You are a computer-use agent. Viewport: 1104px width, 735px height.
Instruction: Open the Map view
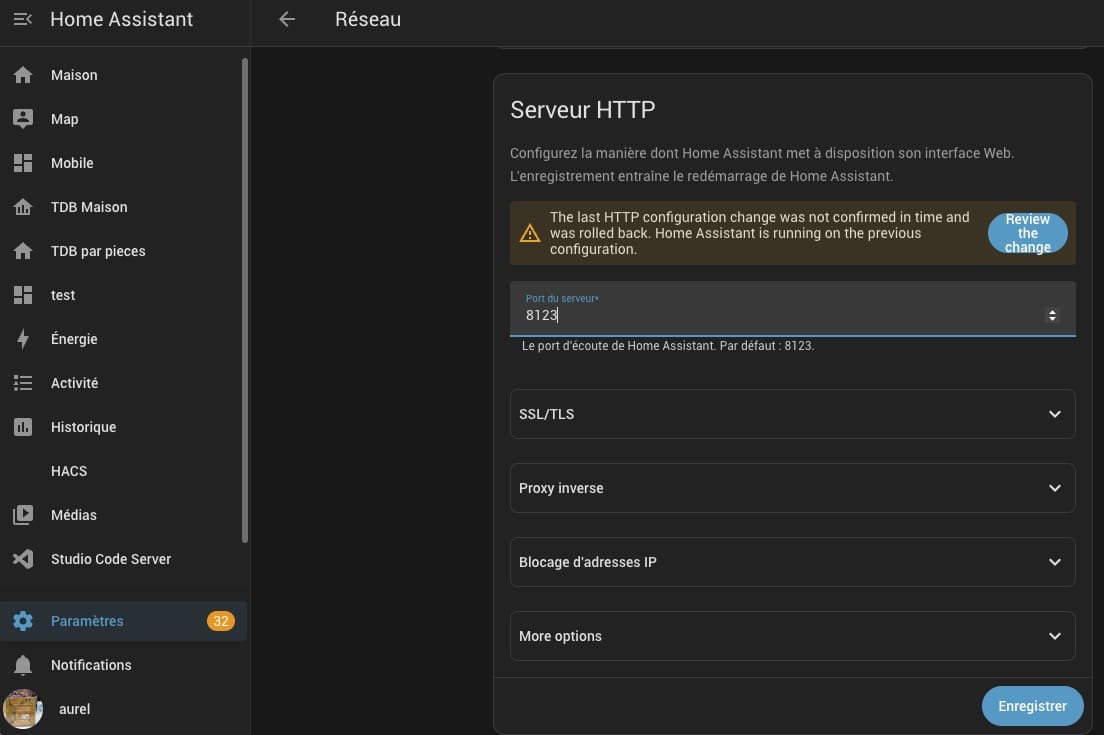coord(123,119)
